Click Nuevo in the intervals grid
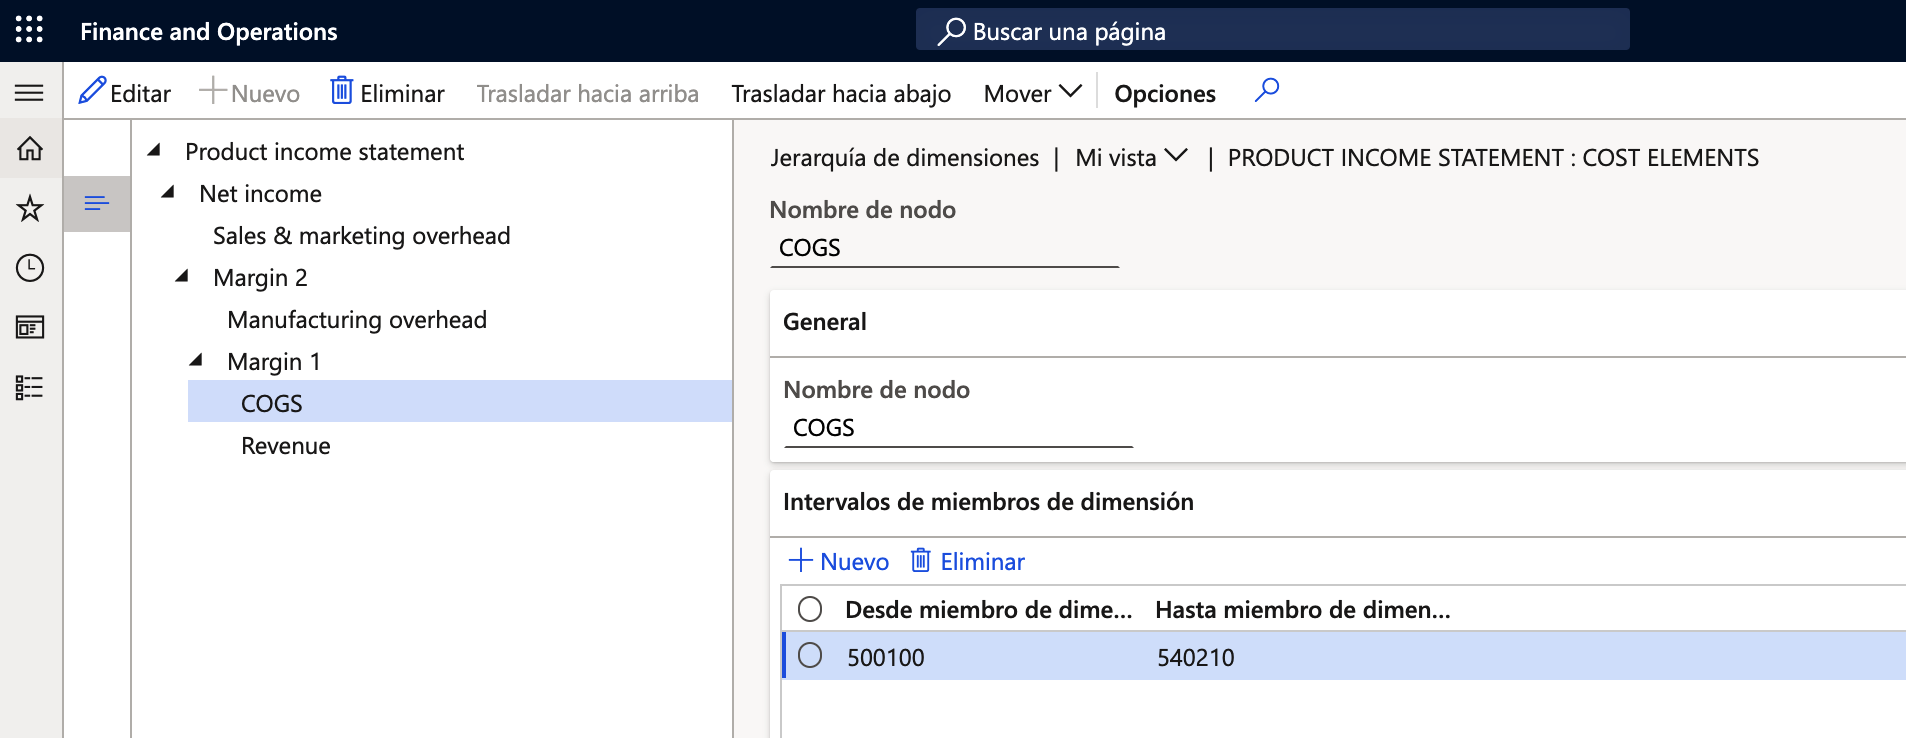The width and height of the screenshot is (1906, 738). (x=838, y=561)
